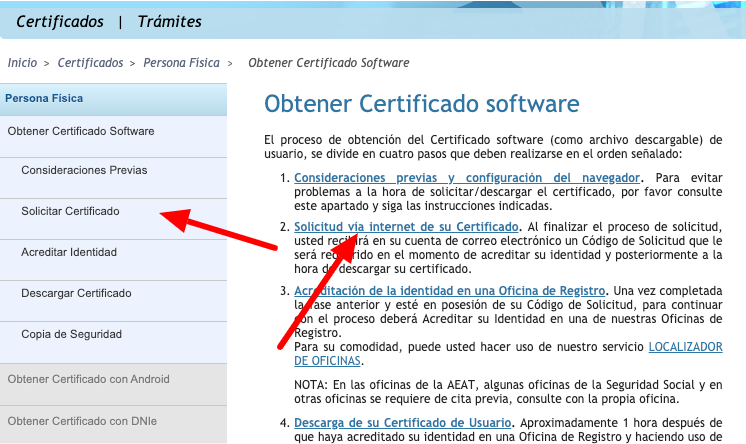
Task: Follow Acreditación de la identidad link
Action: point(450,291)
